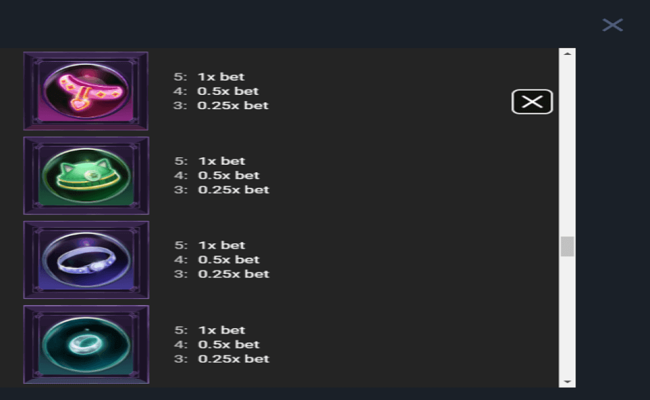Click the top-right X above the panel

coord(612,25)
